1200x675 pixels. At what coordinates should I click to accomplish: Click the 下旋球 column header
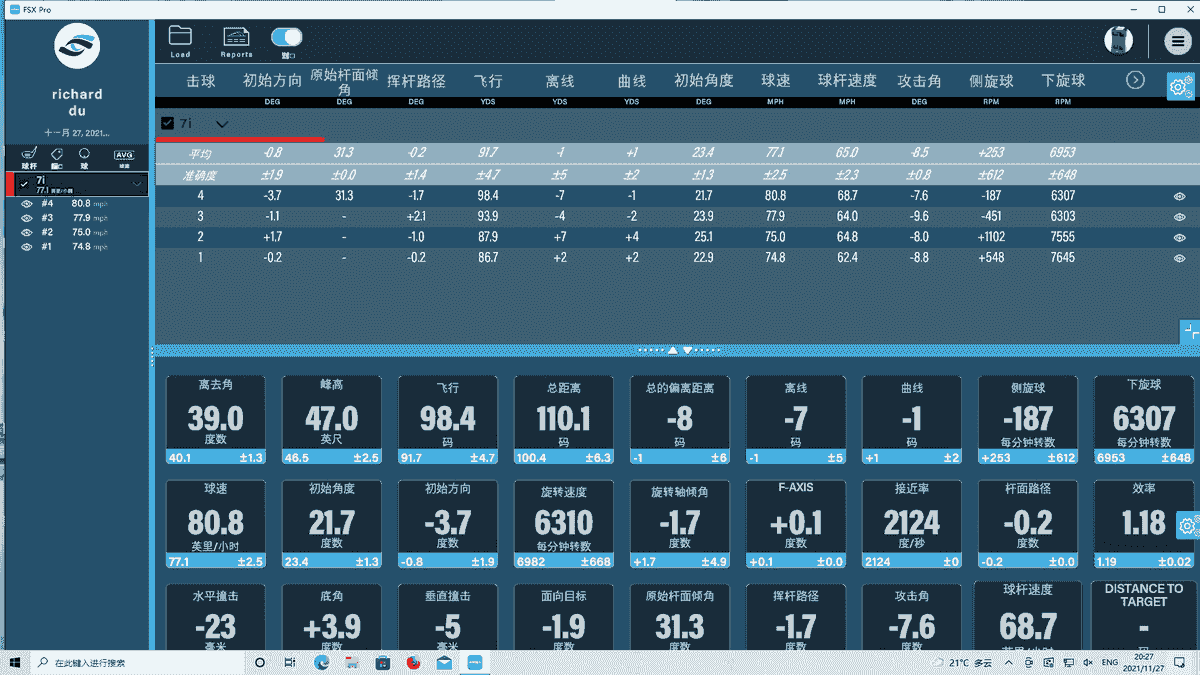[x=1063, y=80]
